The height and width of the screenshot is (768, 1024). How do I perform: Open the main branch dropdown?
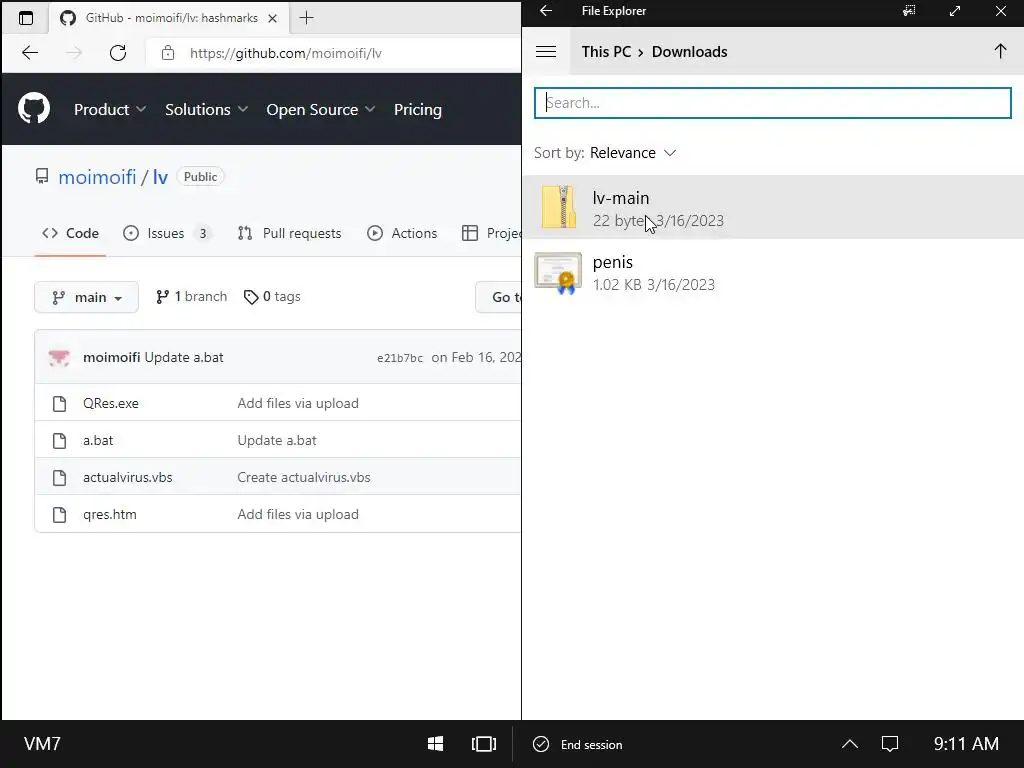[86, 297]
